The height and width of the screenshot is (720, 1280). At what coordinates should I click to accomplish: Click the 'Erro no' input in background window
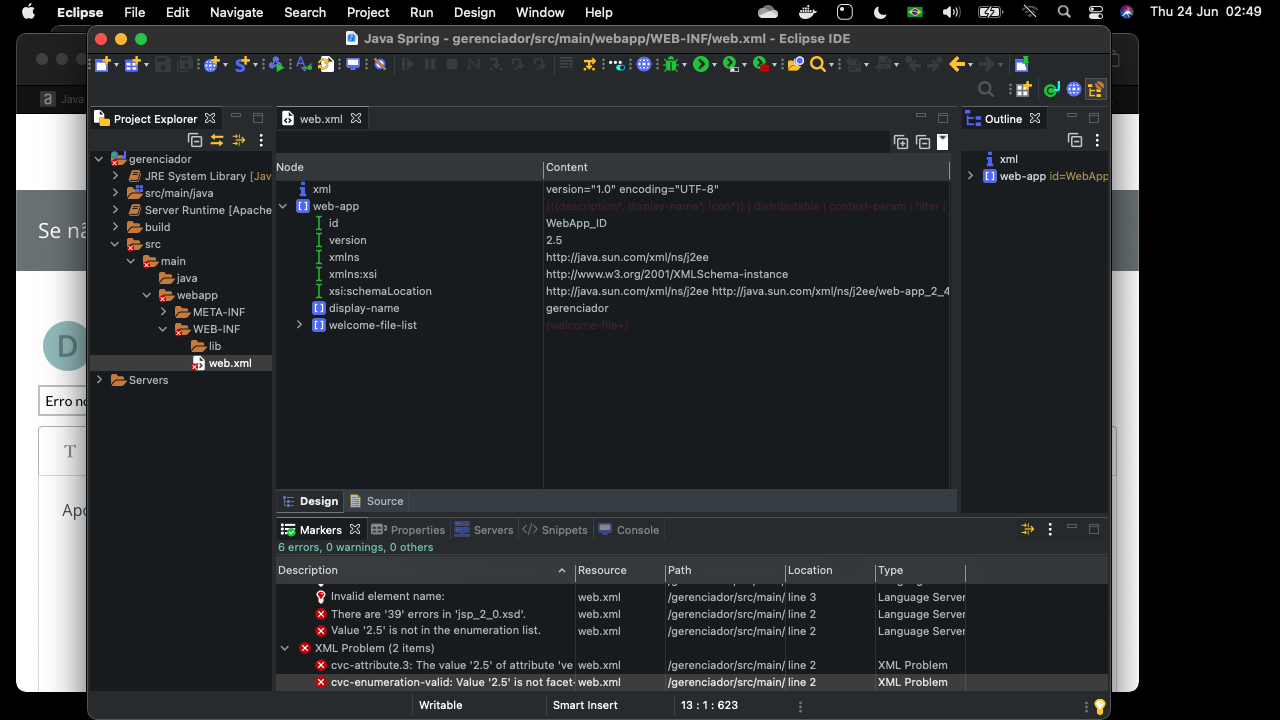[63, 401]
